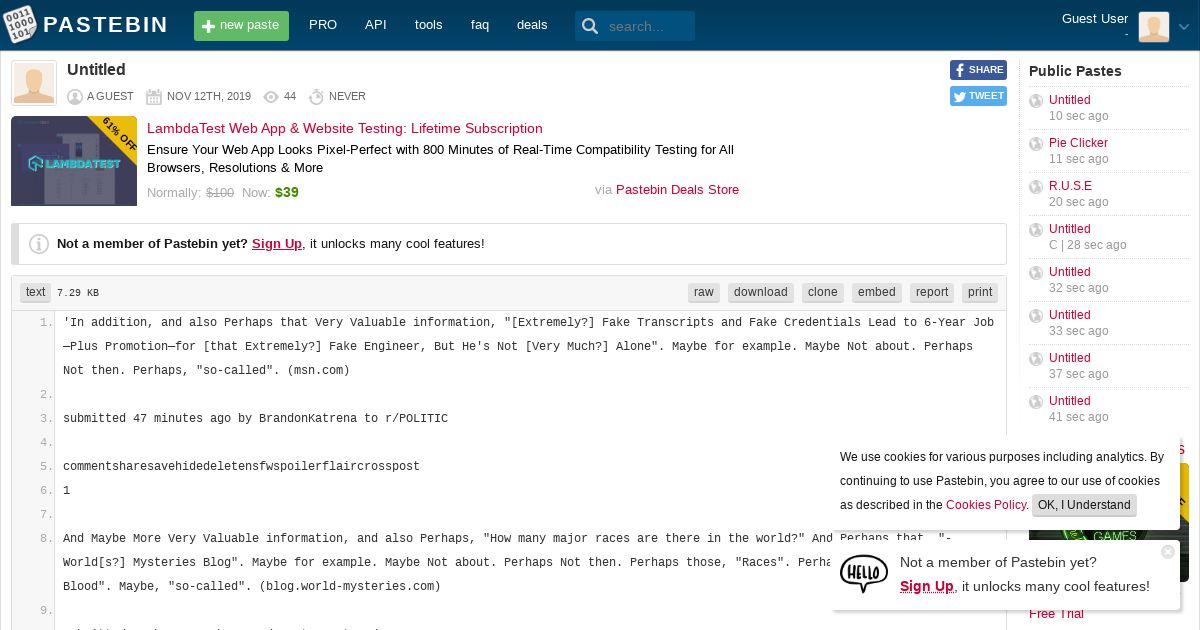Expand the Guest User dropdown arrow

pos(1184,28)
